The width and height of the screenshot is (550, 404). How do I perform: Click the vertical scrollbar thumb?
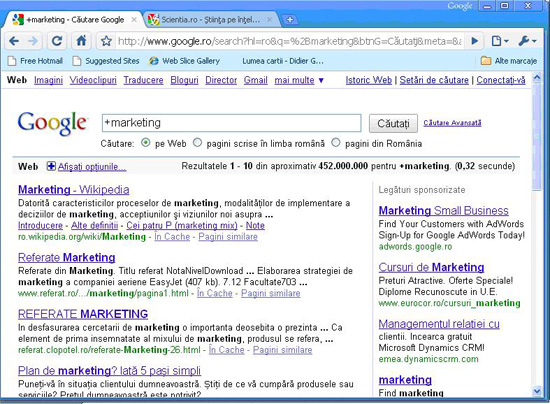[537, 136]
